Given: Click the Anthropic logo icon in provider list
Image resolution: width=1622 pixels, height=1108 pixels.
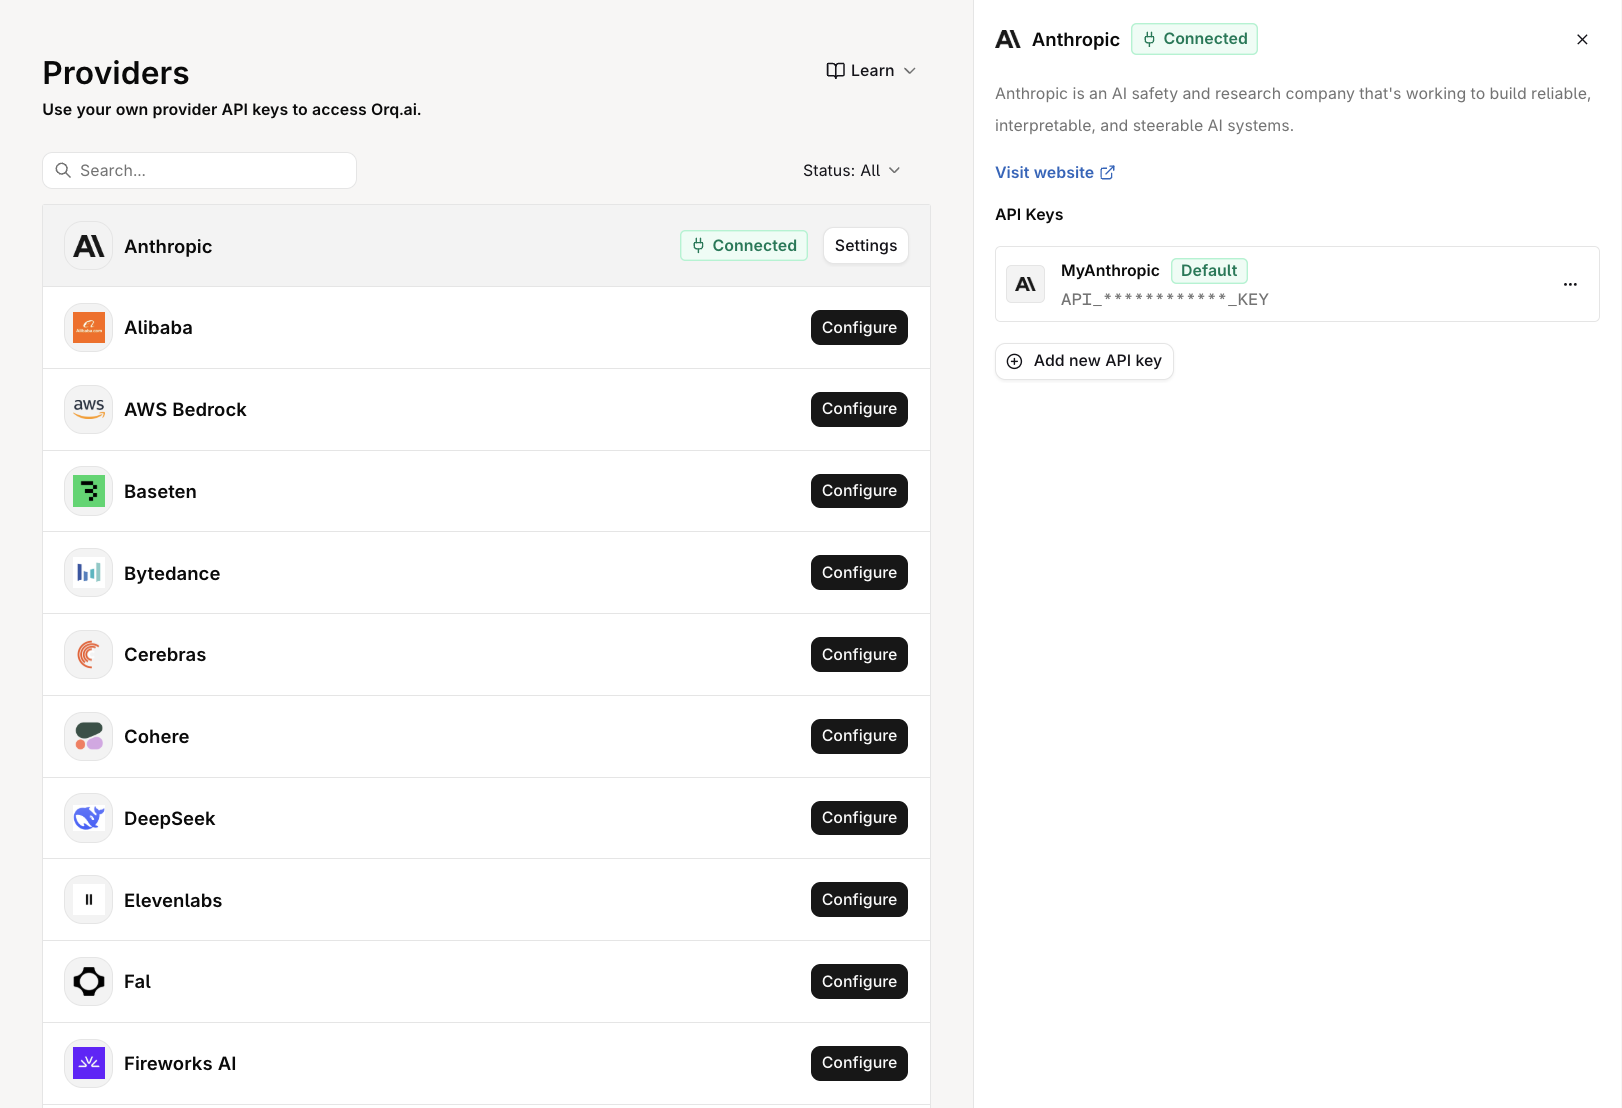Looking at the screenshot, I should [x=89, y=246].
